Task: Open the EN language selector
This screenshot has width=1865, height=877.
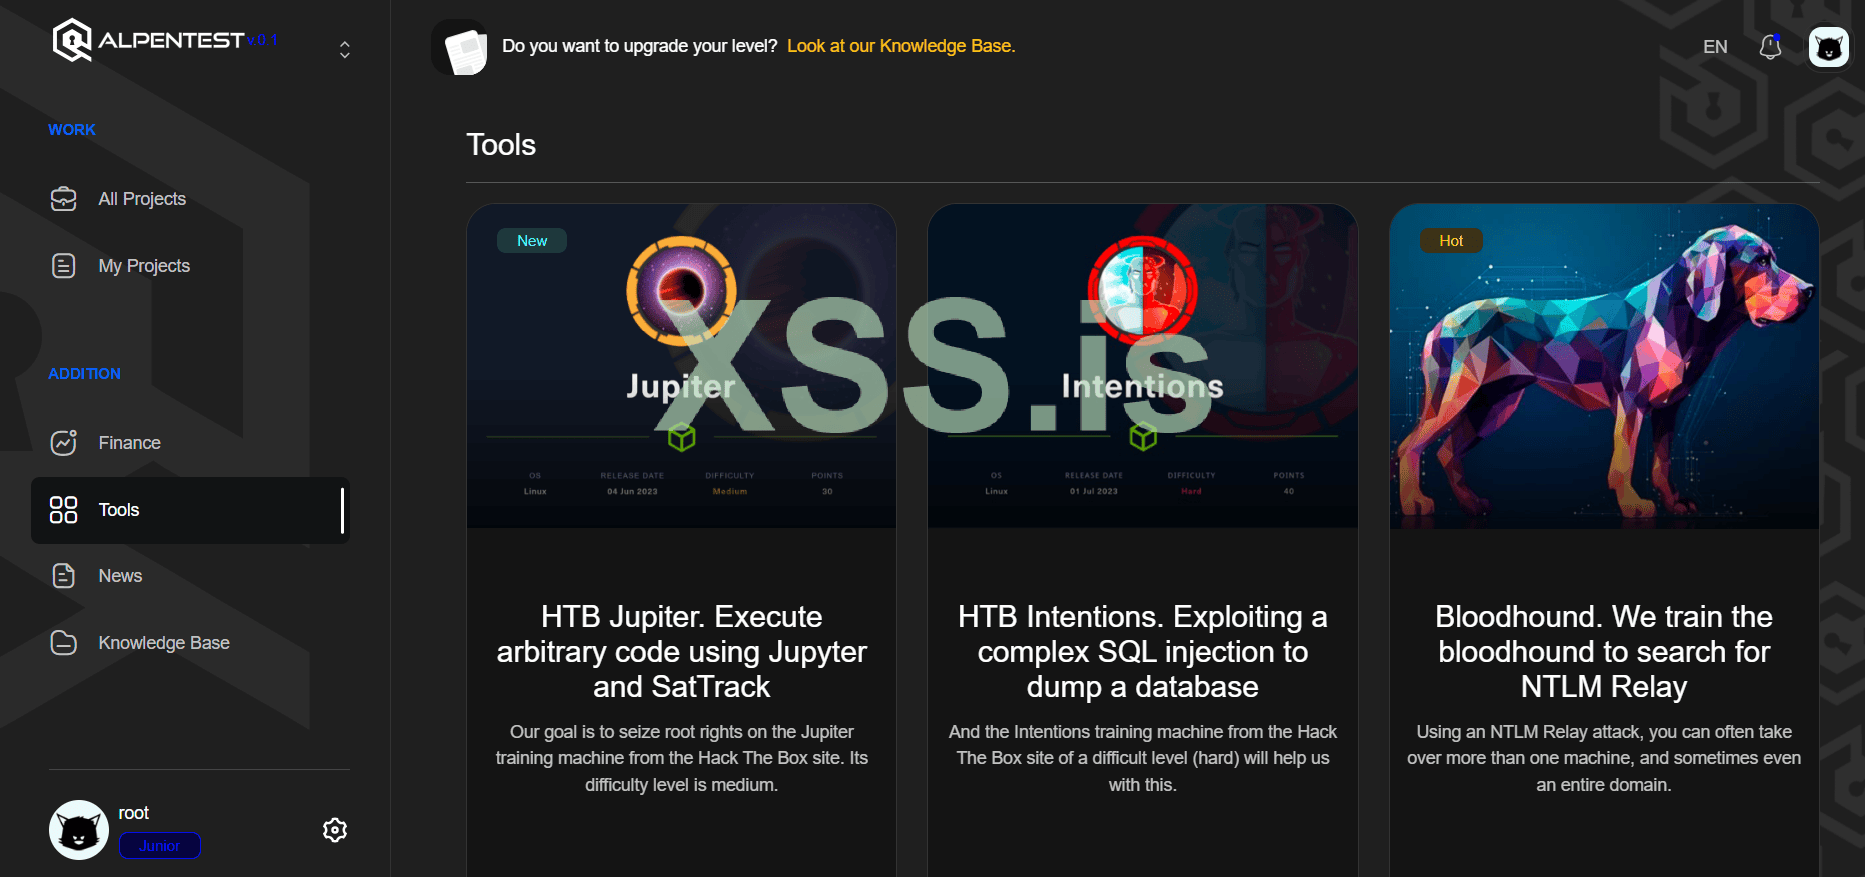Action: [x=1715, y=47]
